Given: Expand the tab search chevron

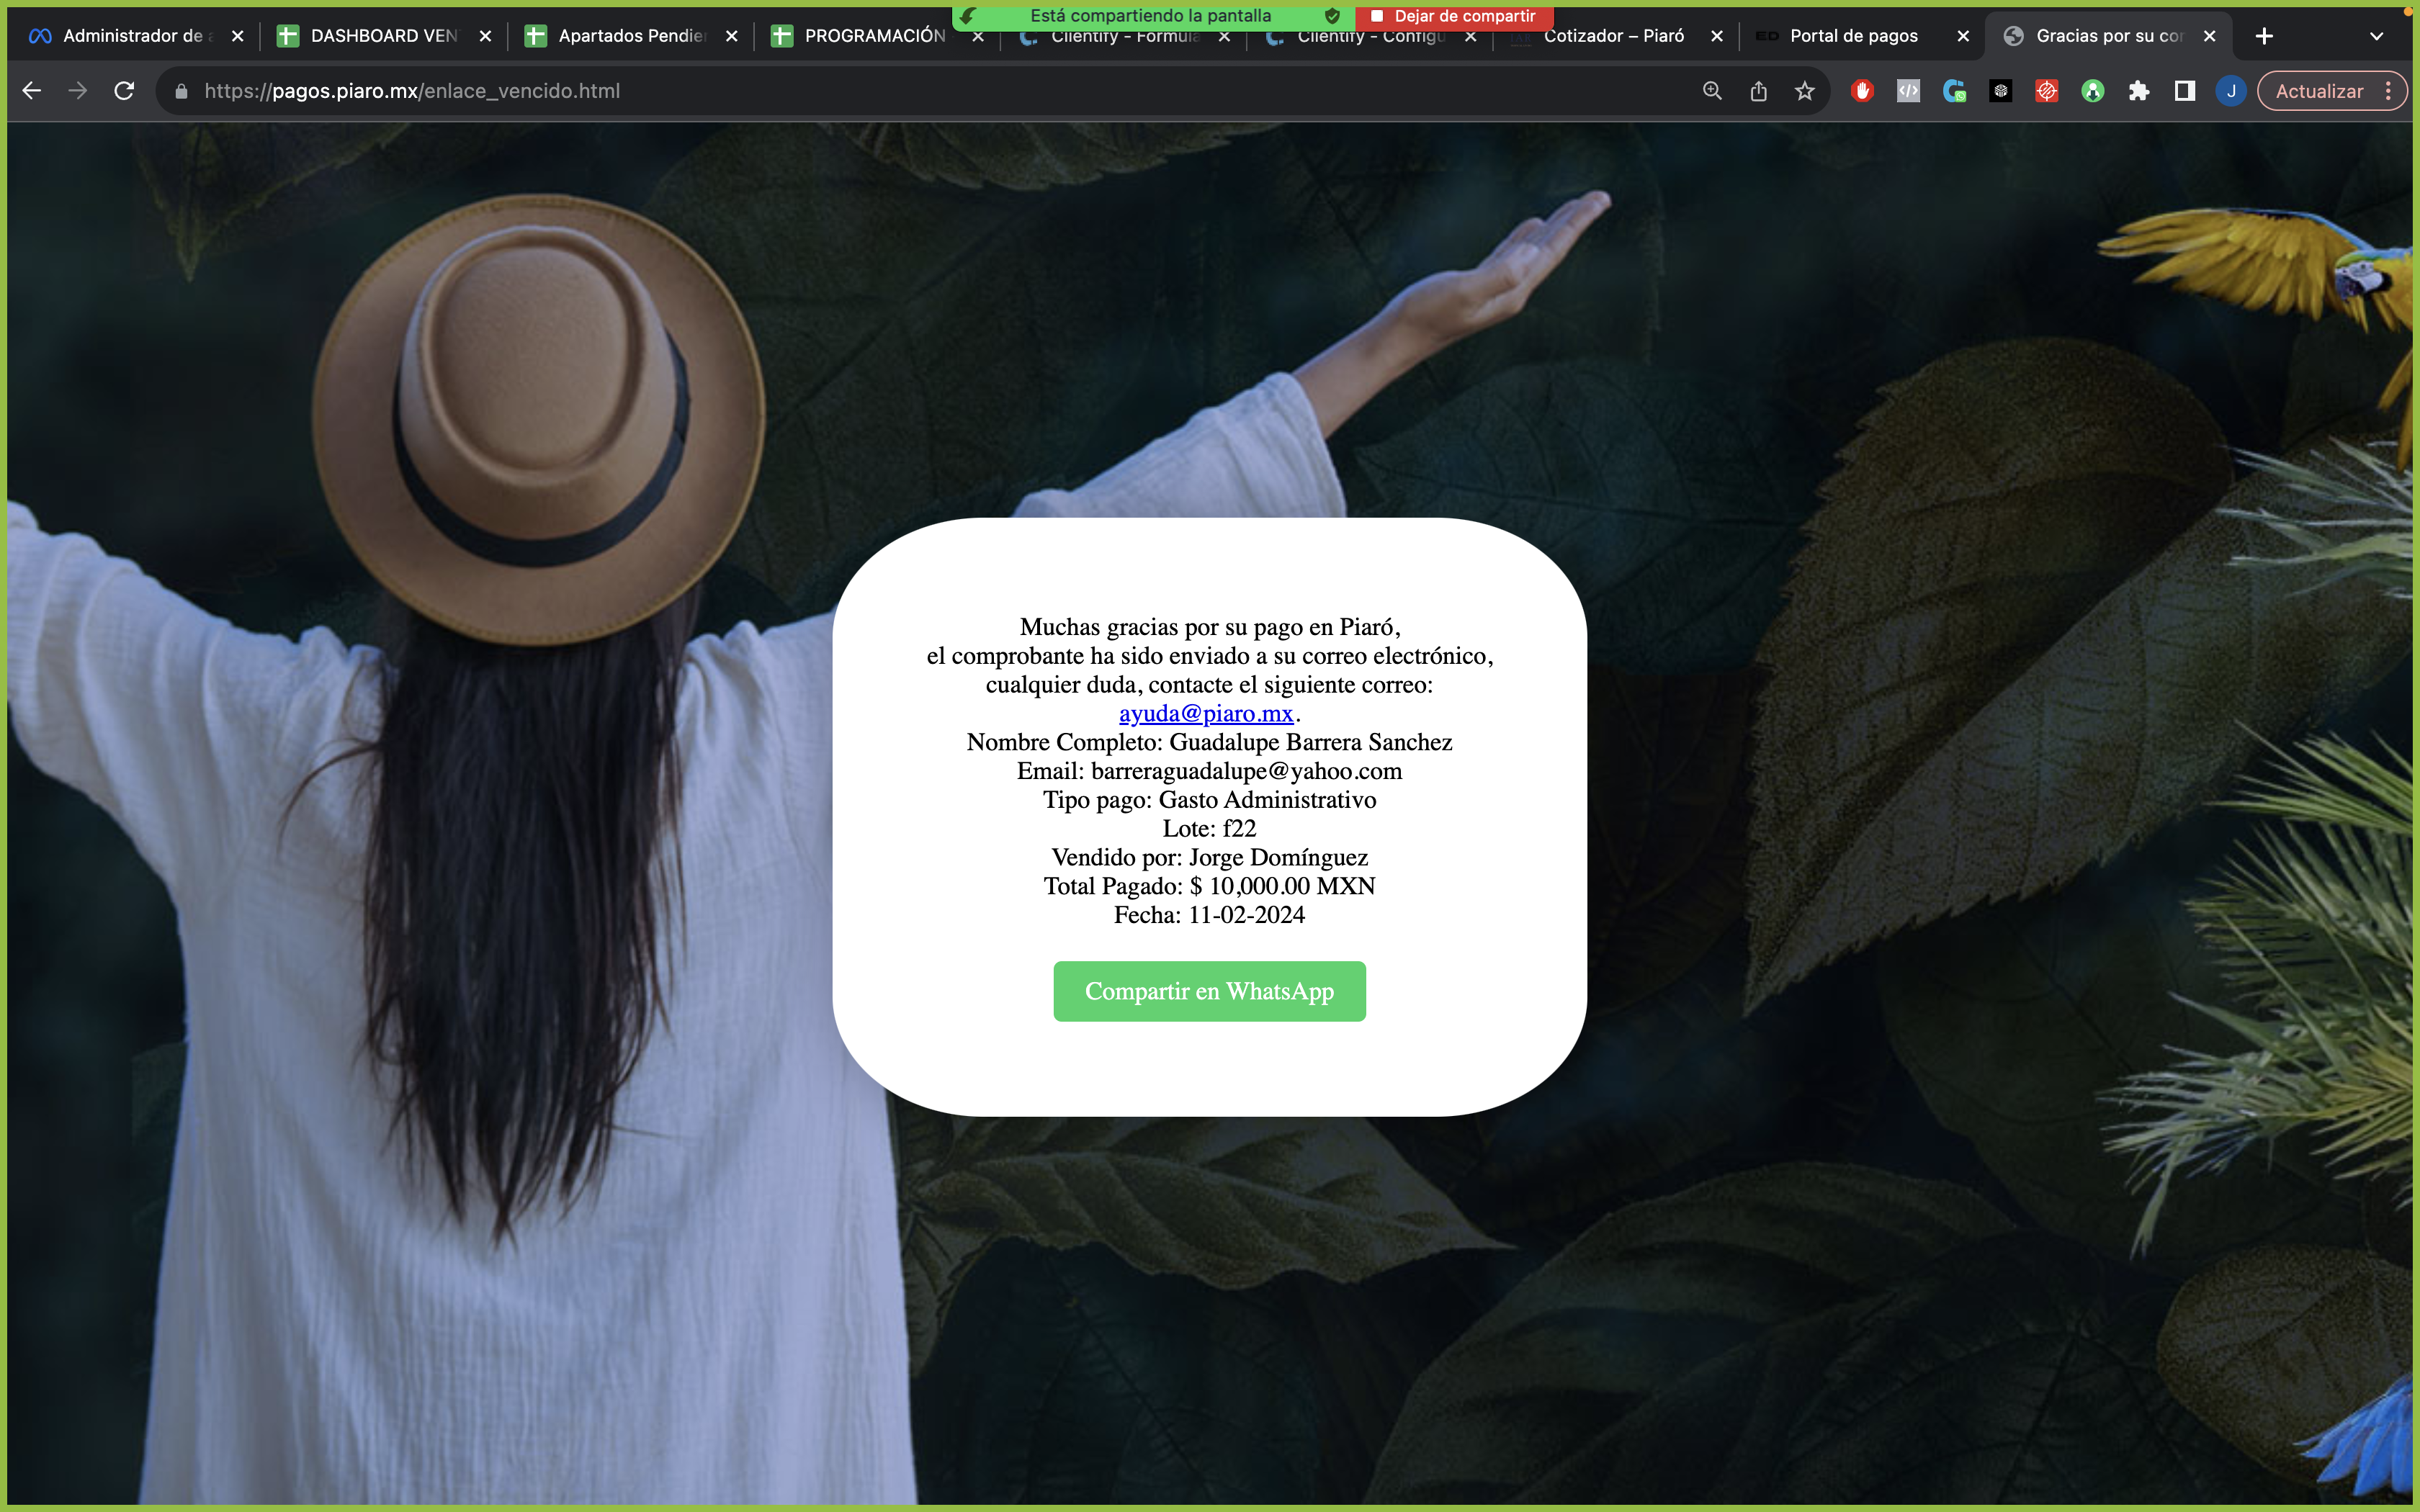Looking at the screenshot, I should (x=2376, y=36).
